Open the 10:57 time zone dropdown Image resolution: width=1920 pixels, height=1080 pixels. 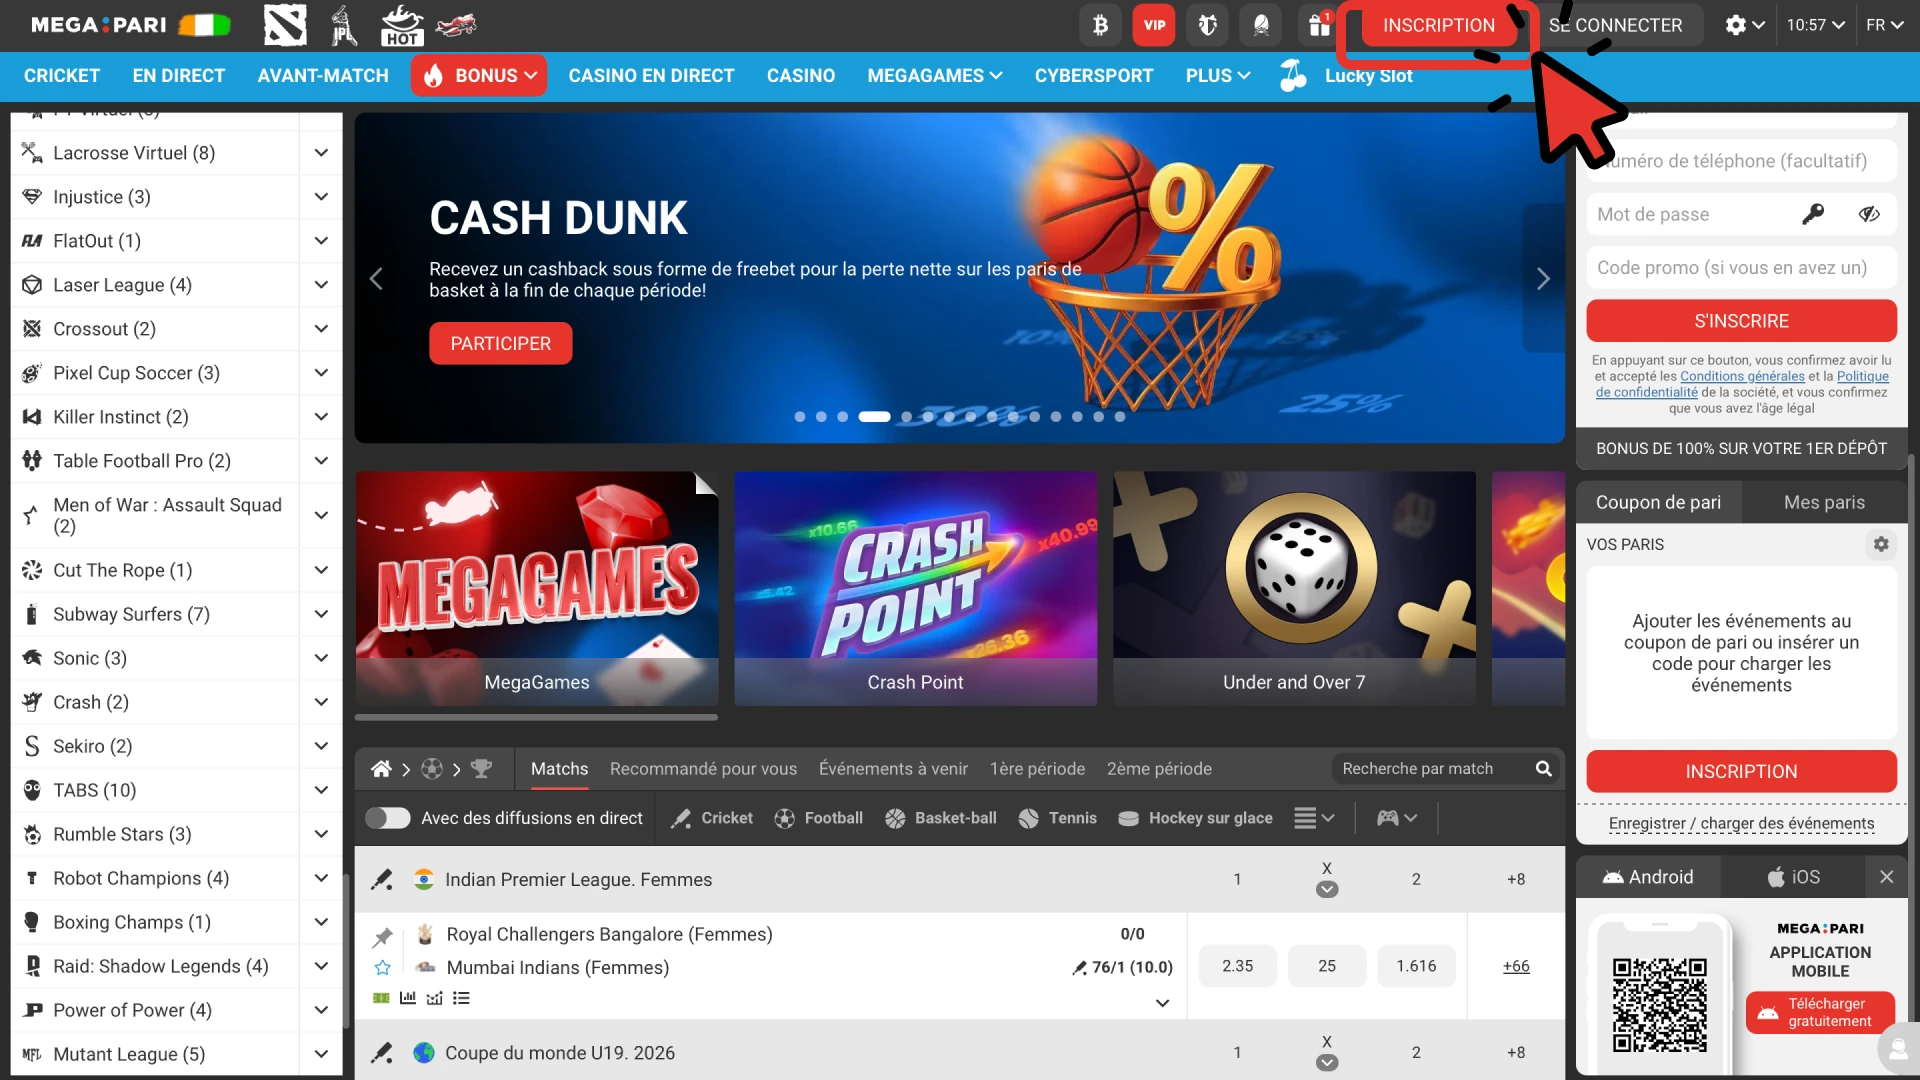[1816, 25]
